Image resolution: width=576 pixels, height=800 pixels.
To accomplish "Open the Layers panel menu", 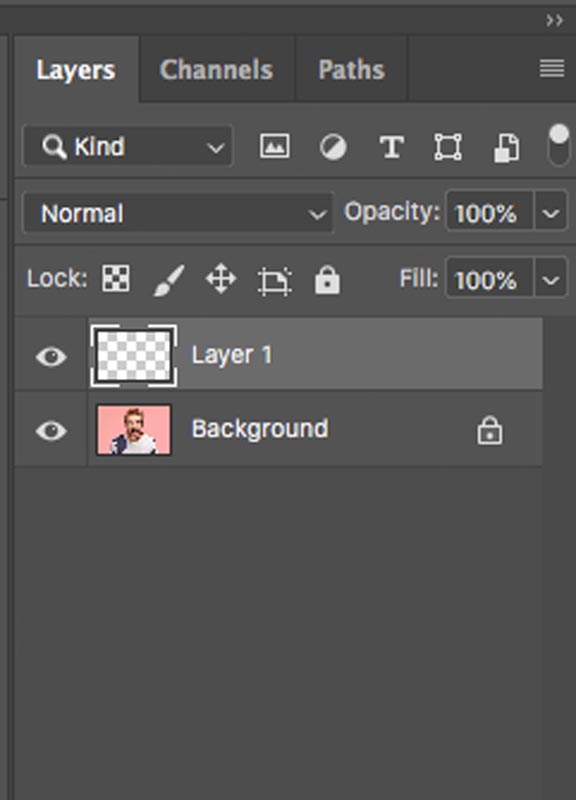I will [552, 68].
